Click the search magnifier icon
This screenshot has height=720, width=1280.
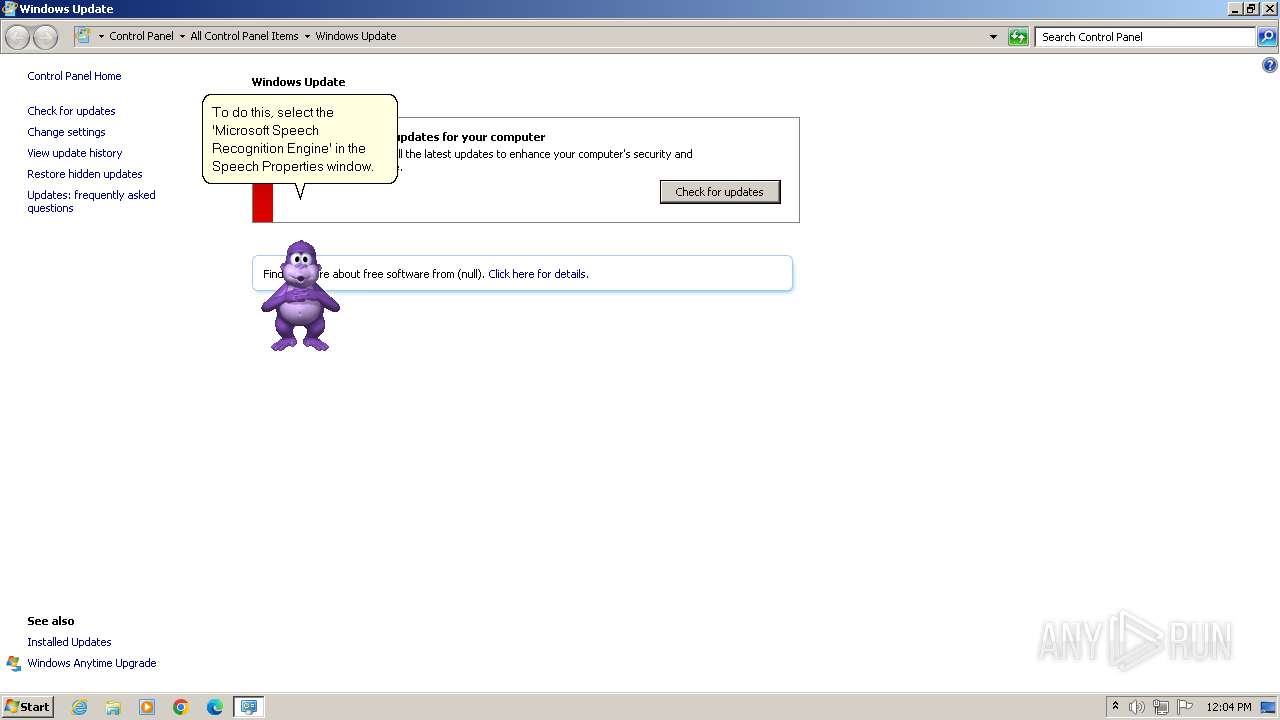point(1267,37)
